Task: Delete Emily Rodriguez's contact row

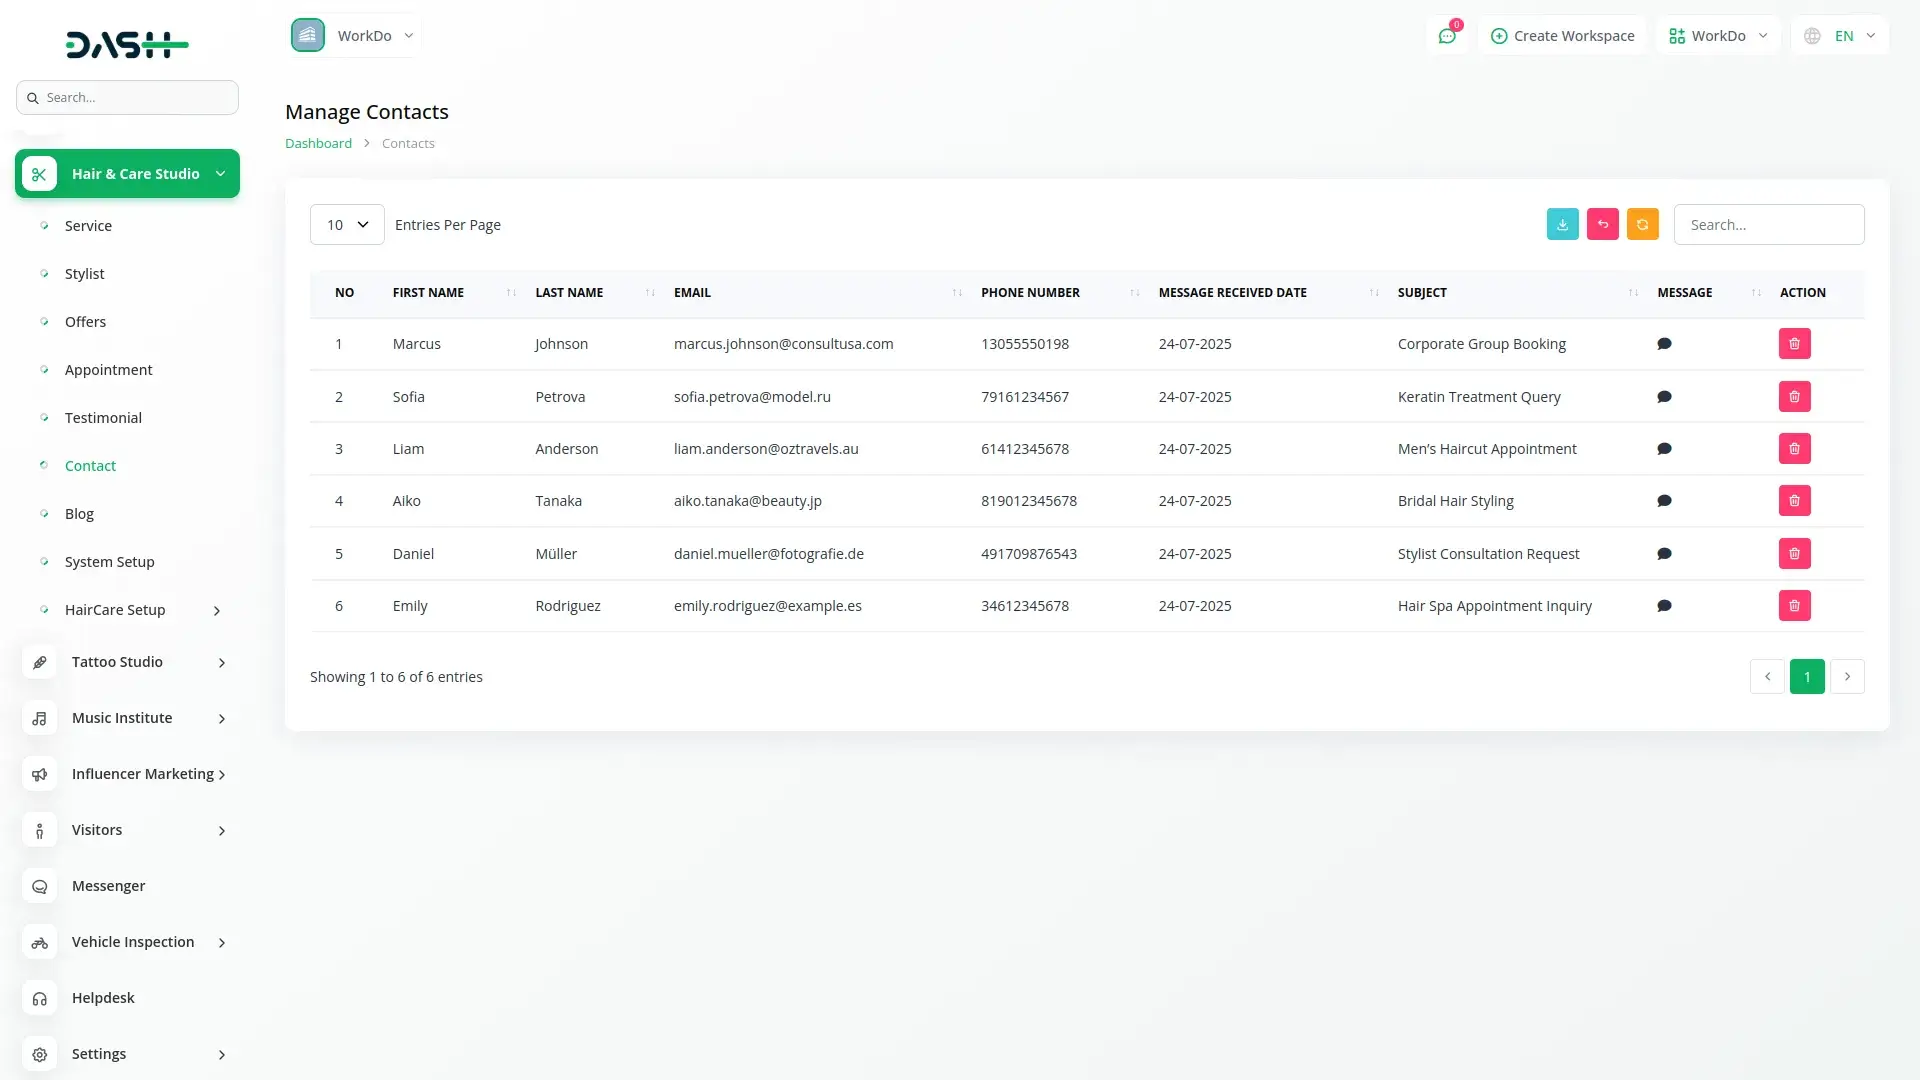Action: (1794, 606)
